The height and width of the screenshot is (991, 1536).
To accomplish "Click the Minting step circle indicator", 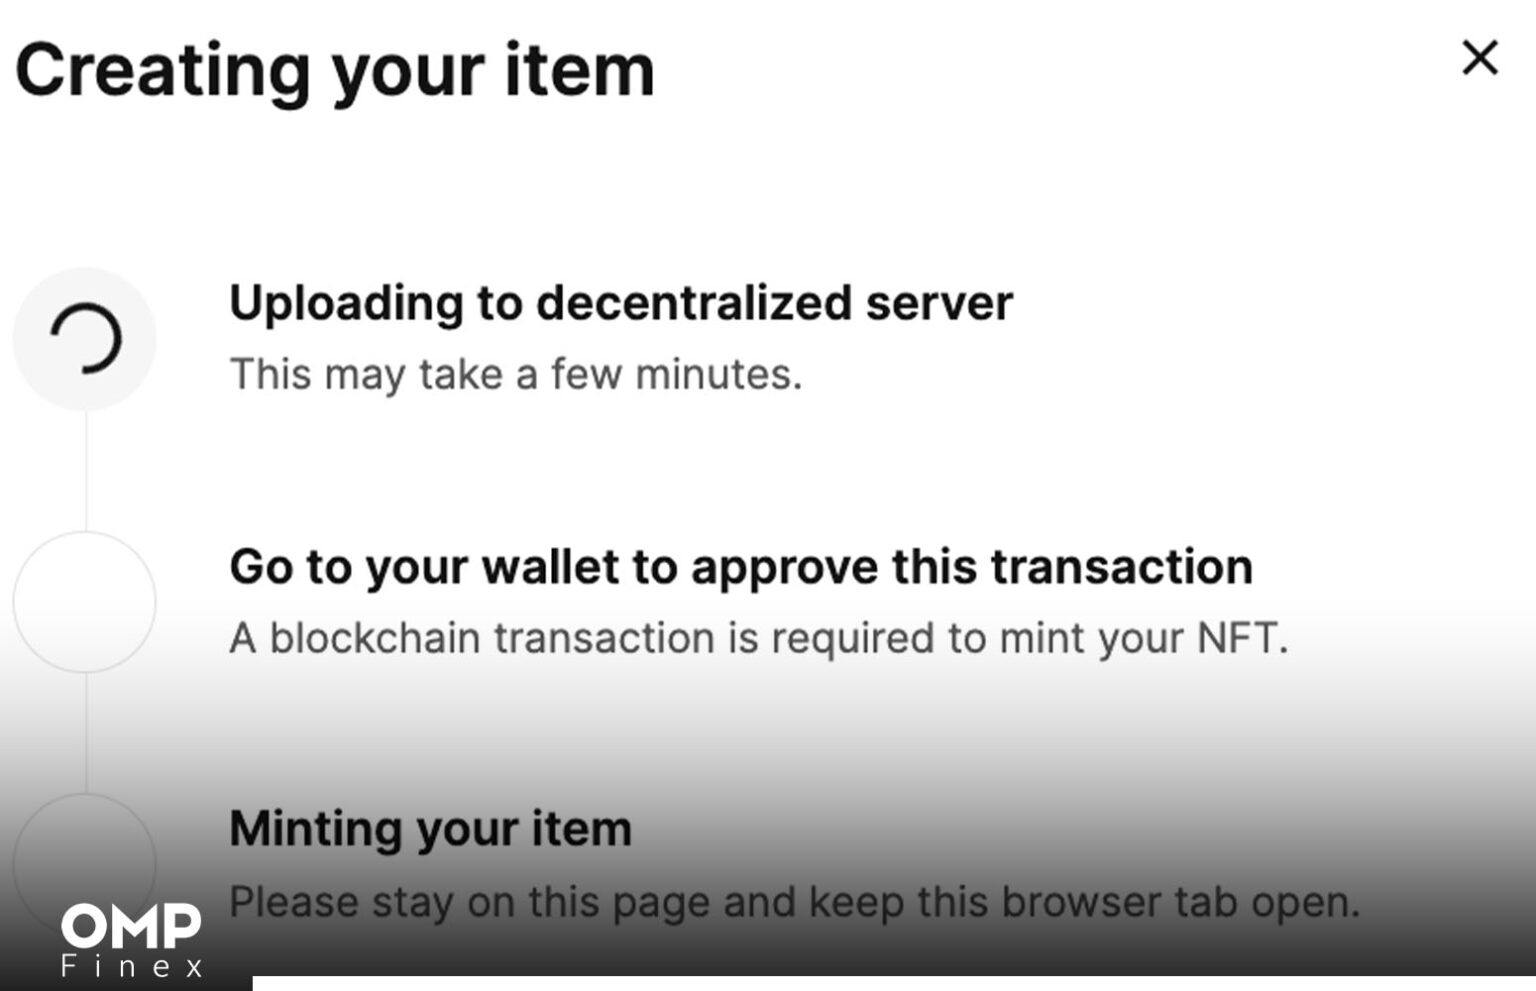I will [x=85, y=862].
